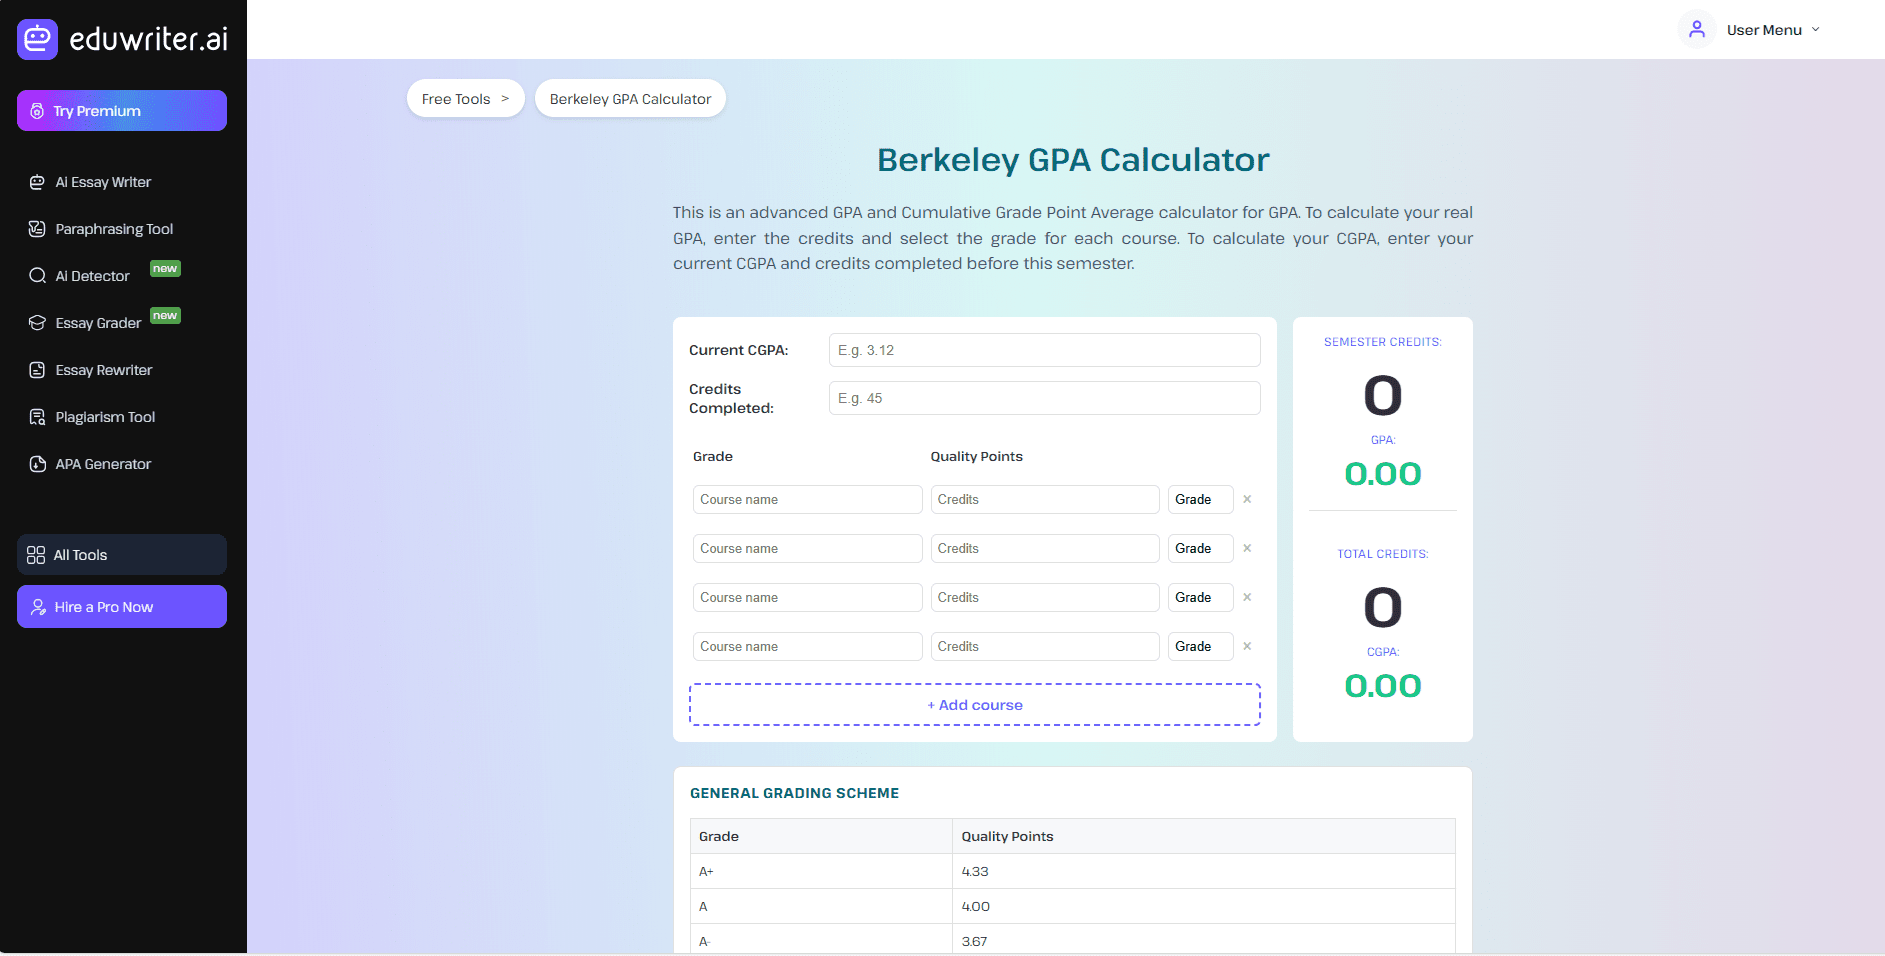Click the AI Essay Writer sidebar icon
The image size is (1885, 956).
point(37,182)
